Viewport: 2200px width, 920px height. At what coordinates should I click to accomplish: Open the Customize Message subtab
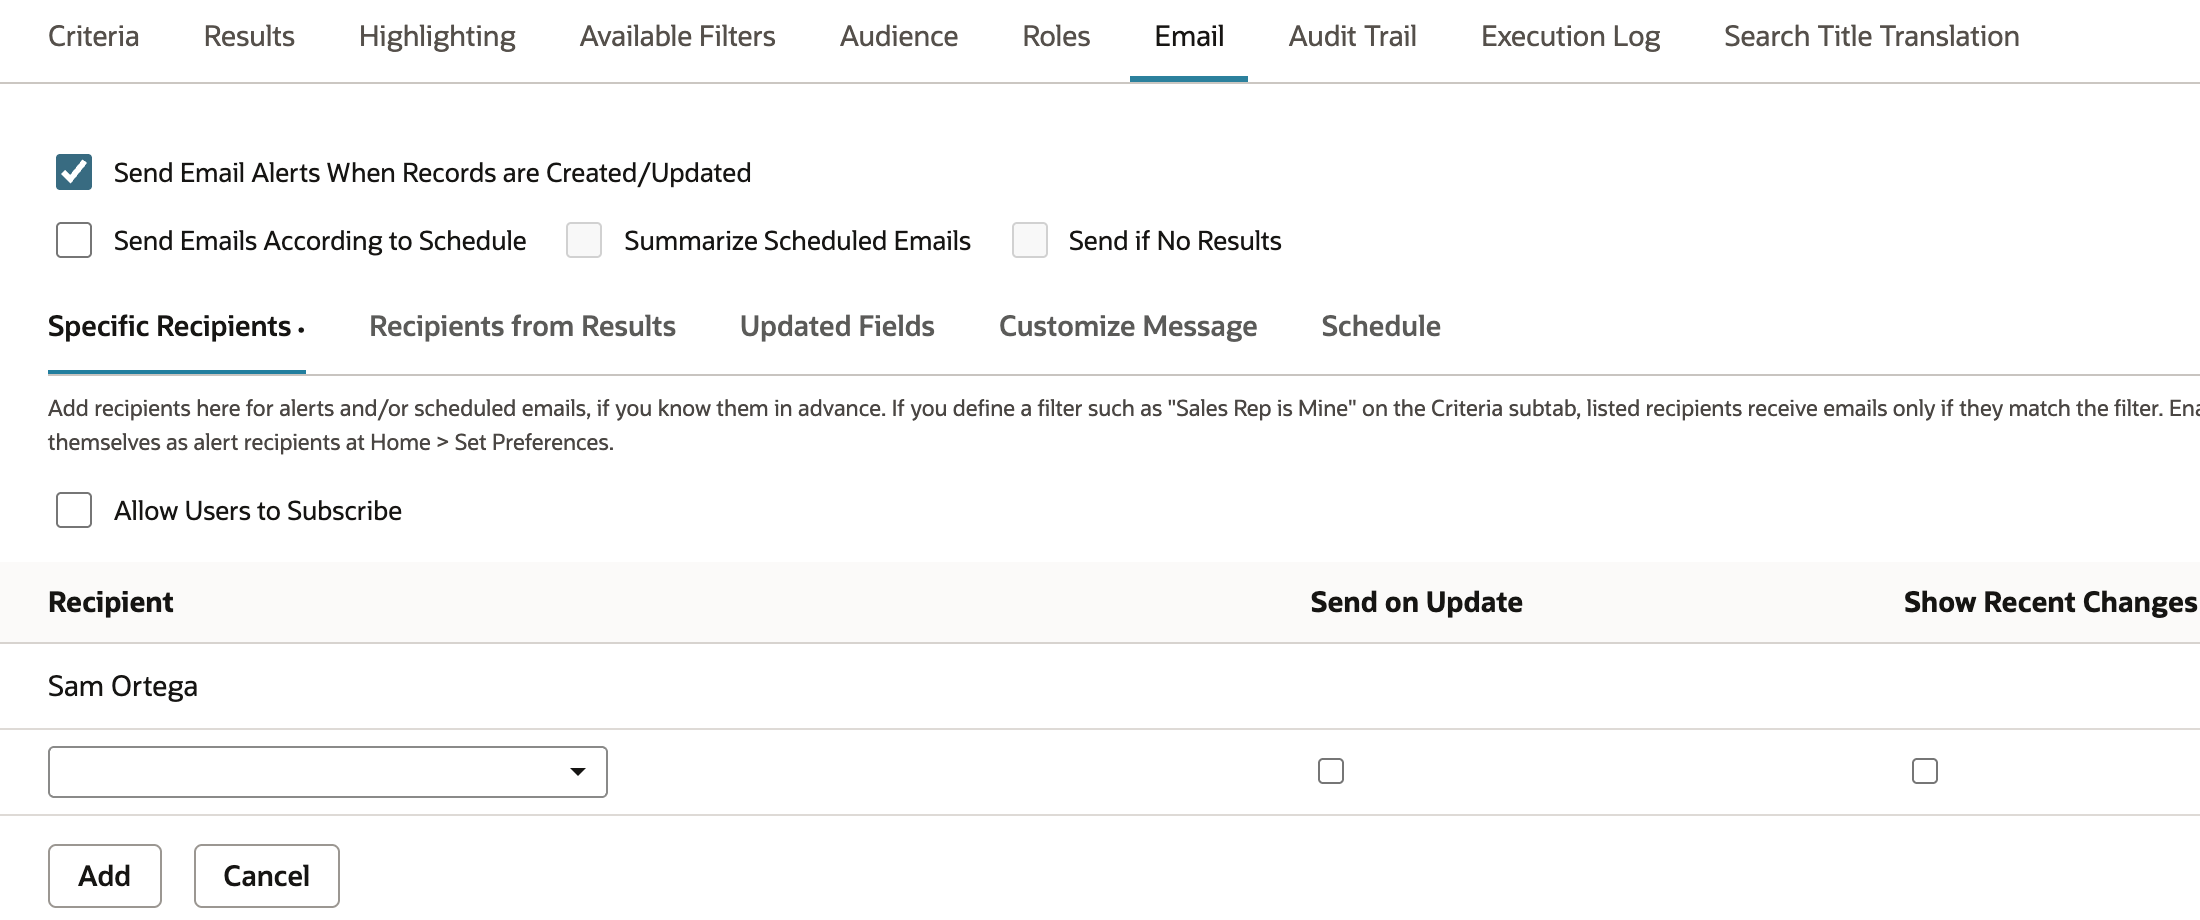1128,327
